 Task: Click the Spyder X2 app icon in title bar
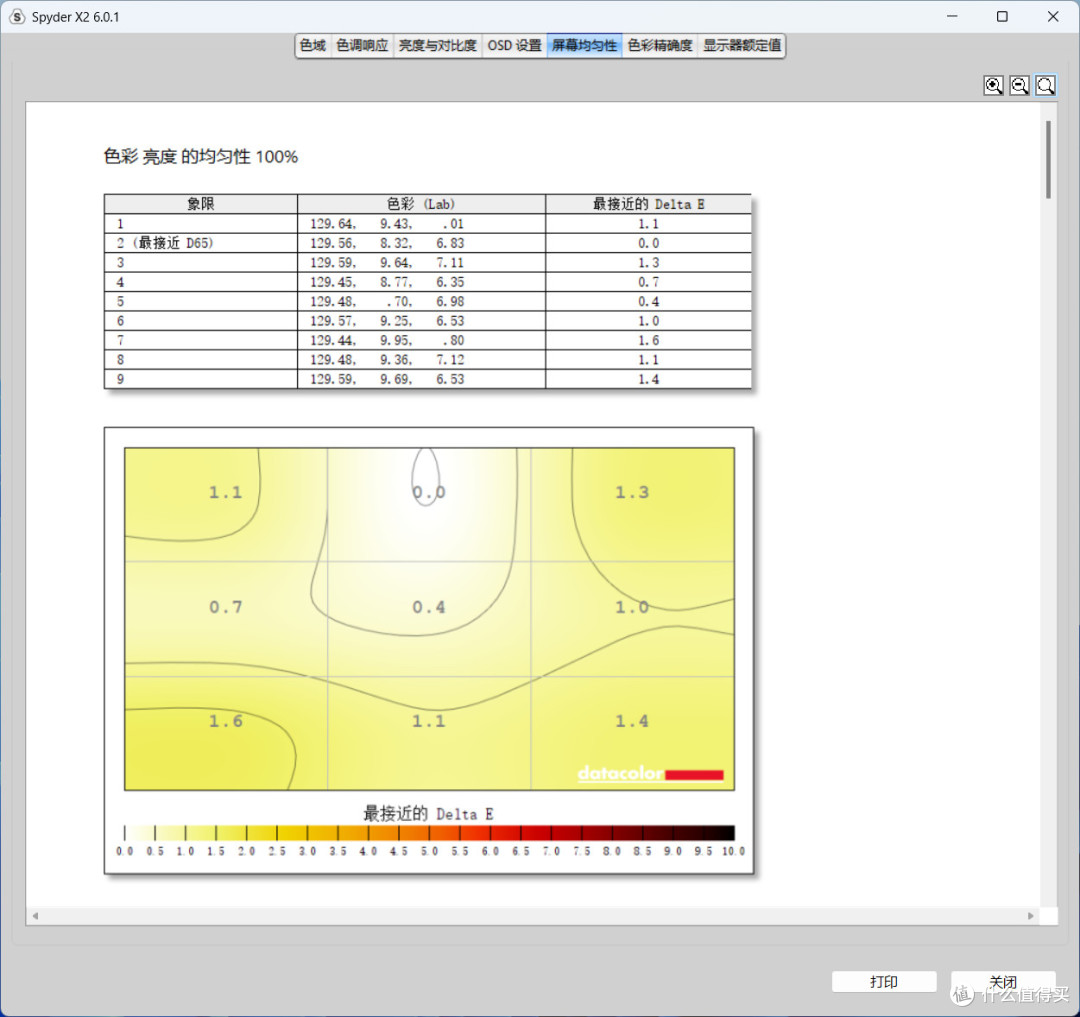point(17,17)
